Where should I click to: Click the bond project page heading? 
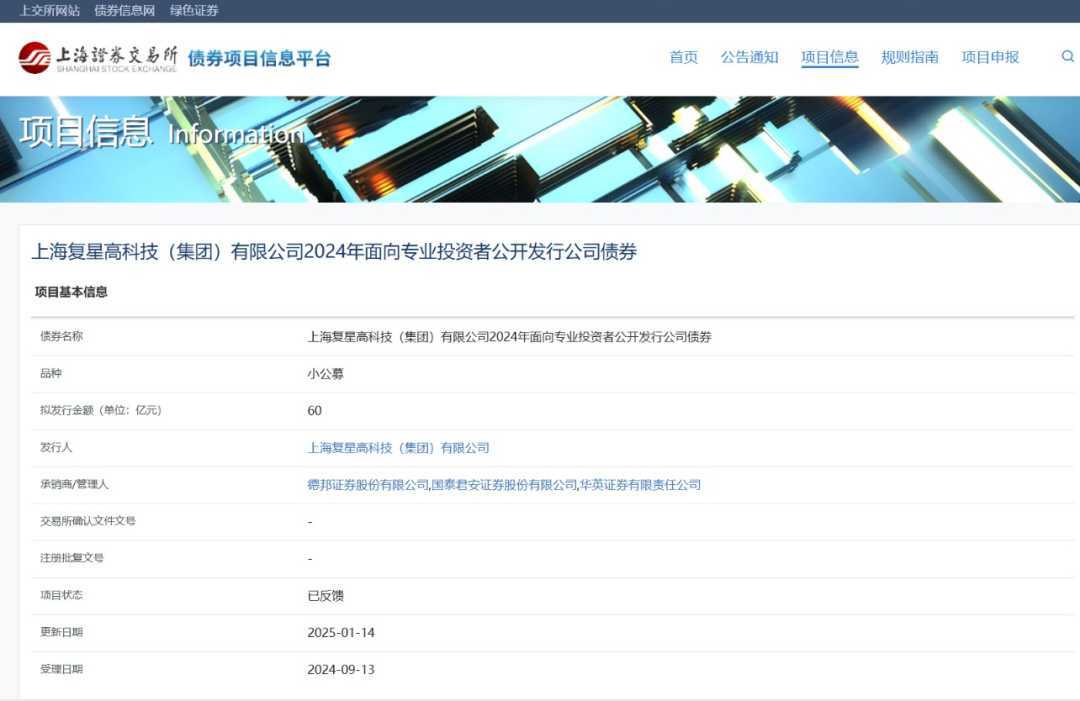pos(334,252)
